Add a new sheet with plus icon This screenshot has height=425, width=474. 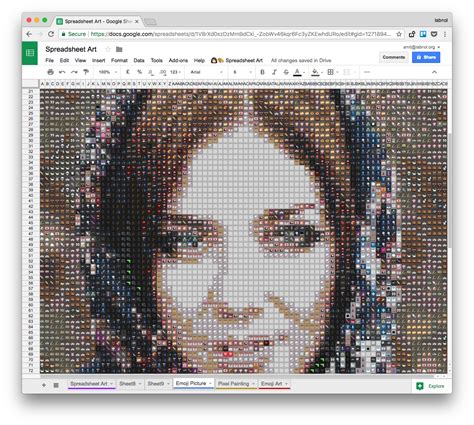tap(44, 385)
